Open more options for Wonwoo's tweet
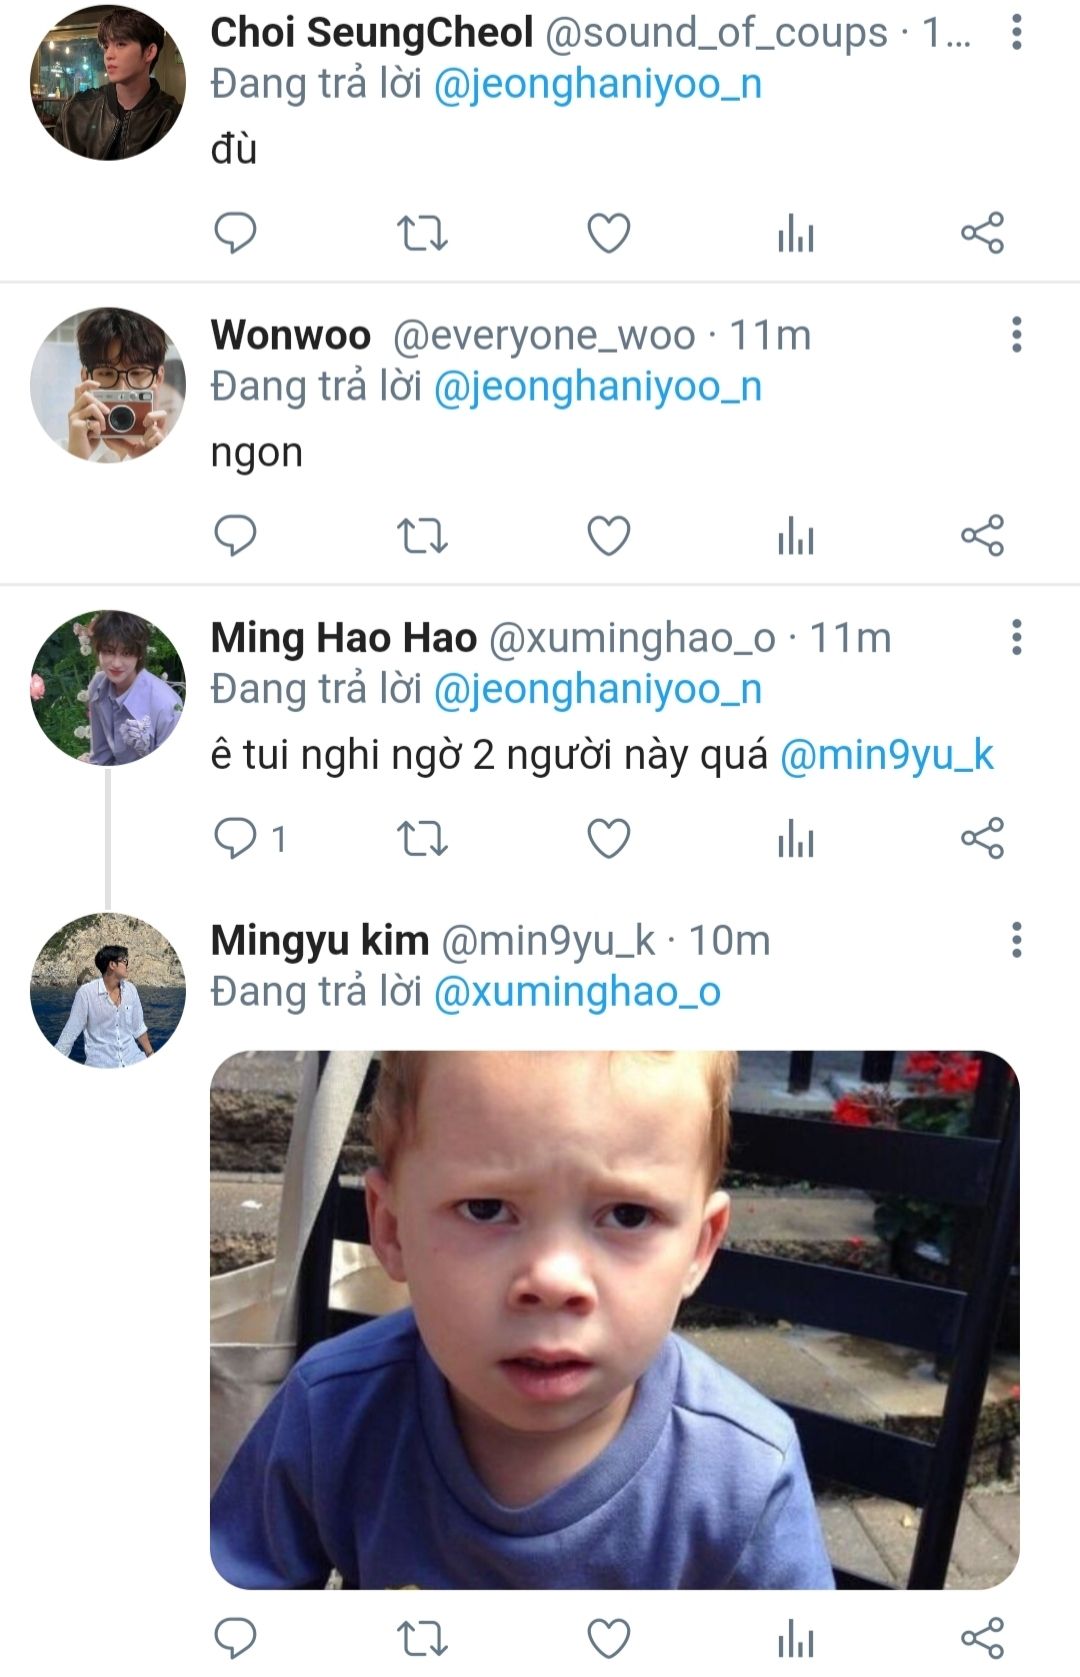 (x=1016, y=335)
